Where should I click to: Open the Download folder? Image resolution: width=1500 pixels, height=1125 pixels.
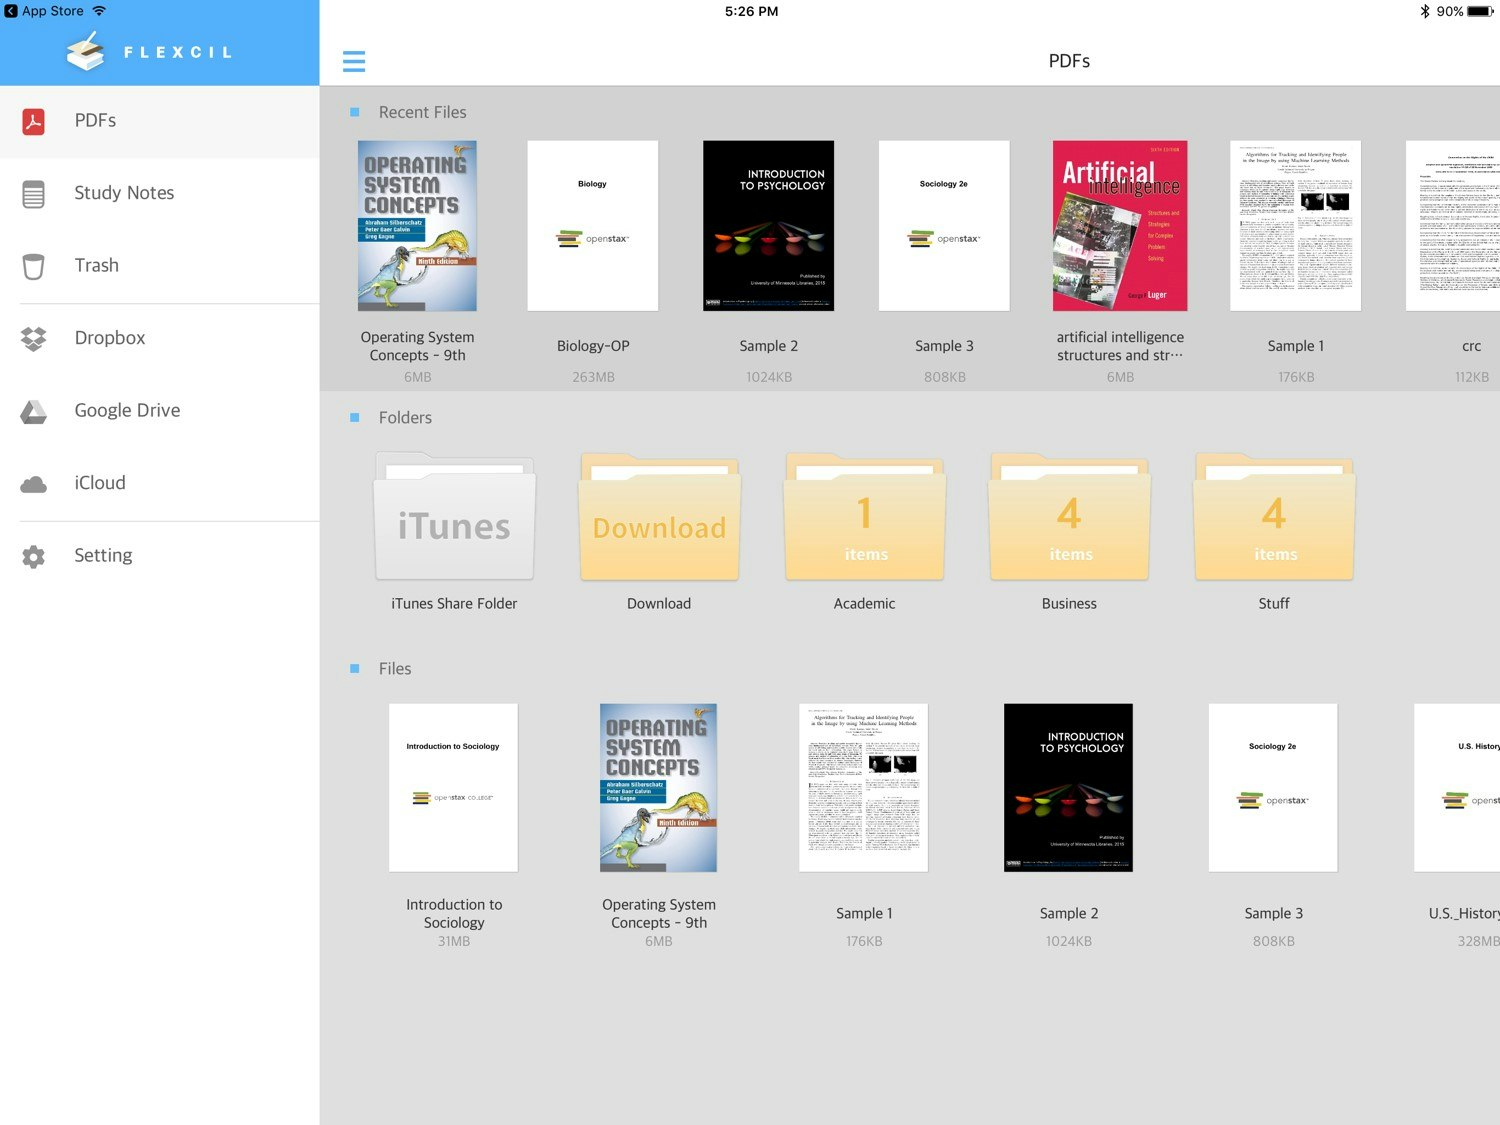pos(658,517)
